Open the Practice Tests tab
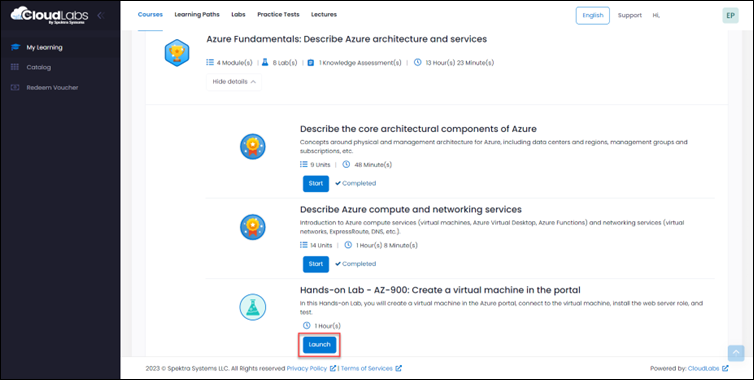The height and width of the screenshot is (380, 754). point(278,14)
